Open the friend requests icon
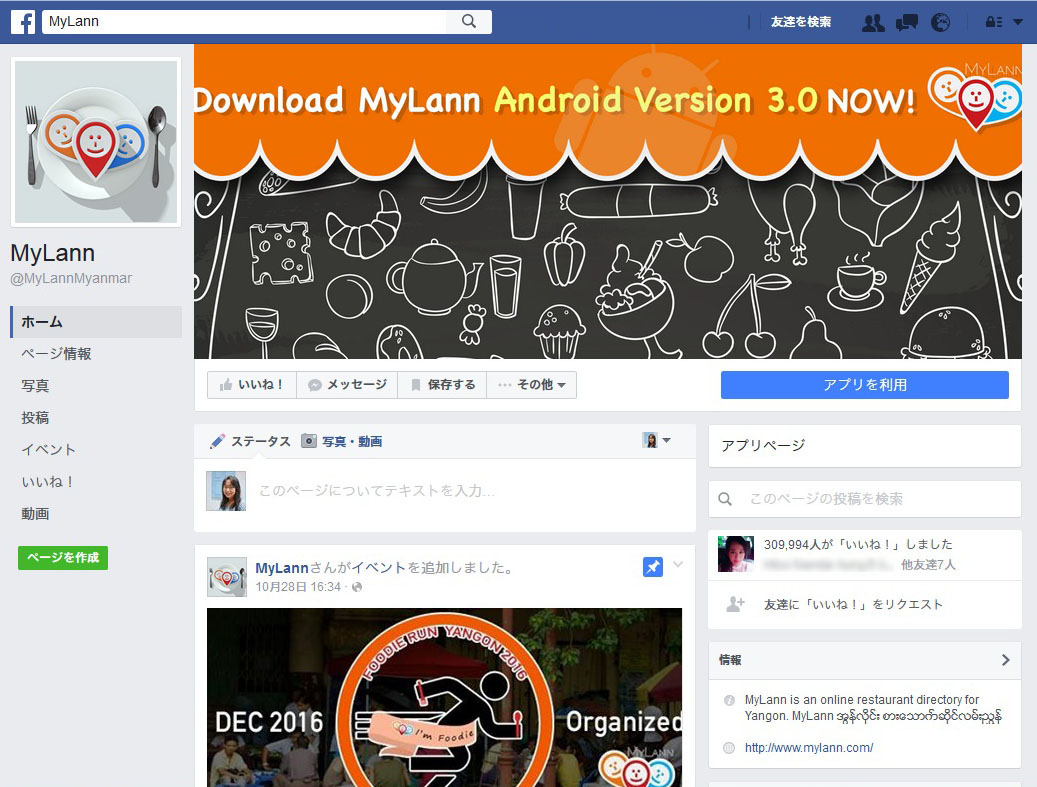1037x787 pixels. [x=873, y=22]
